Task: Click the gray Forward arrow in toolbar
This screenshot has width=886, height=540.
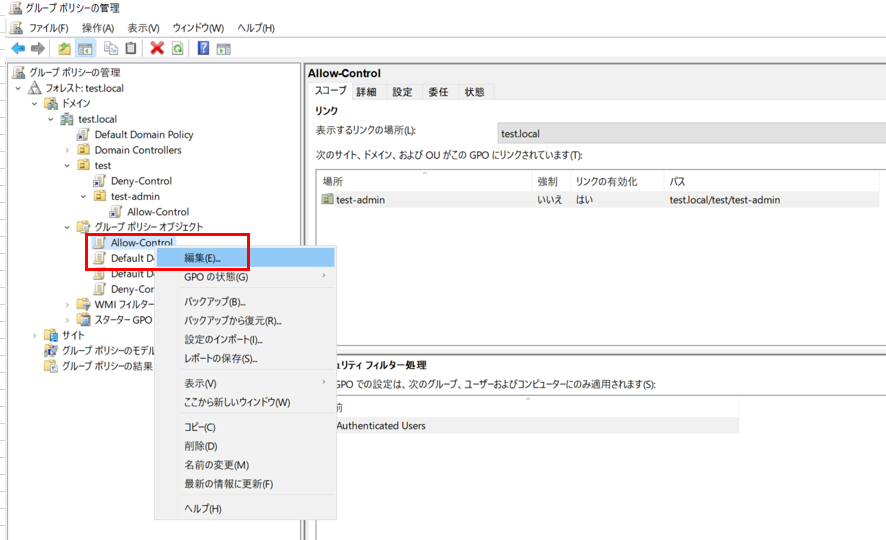Action: tap(38, 49)
